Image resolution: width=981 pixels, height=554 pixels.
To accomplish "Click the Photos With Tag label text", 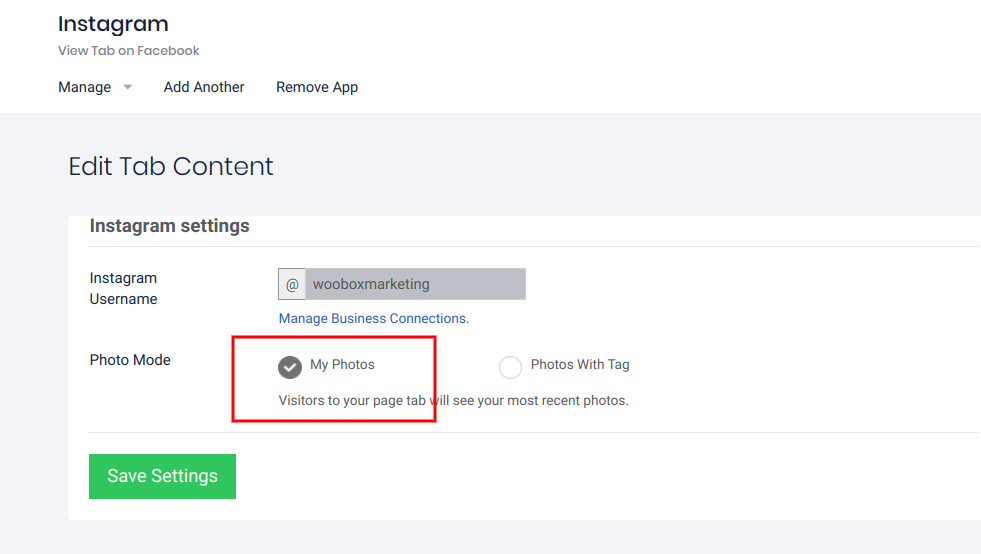I will 580,365.
